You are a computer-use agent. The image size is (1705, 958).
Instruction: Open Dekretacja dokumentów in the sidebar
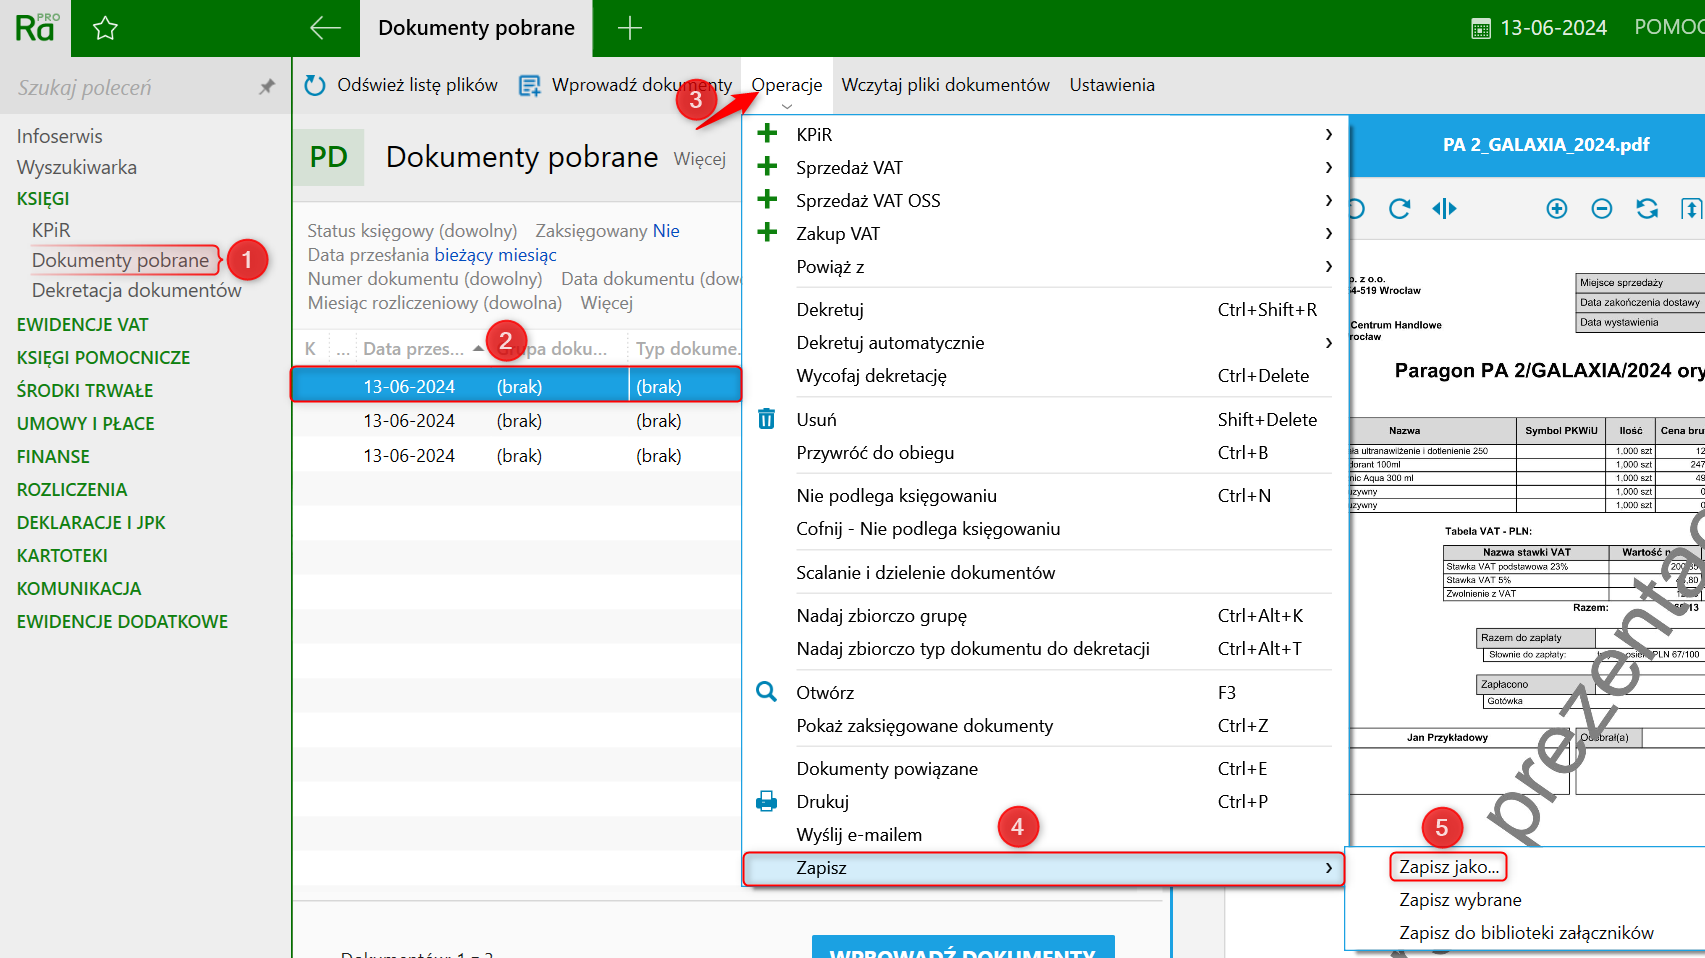pos(136,291)
